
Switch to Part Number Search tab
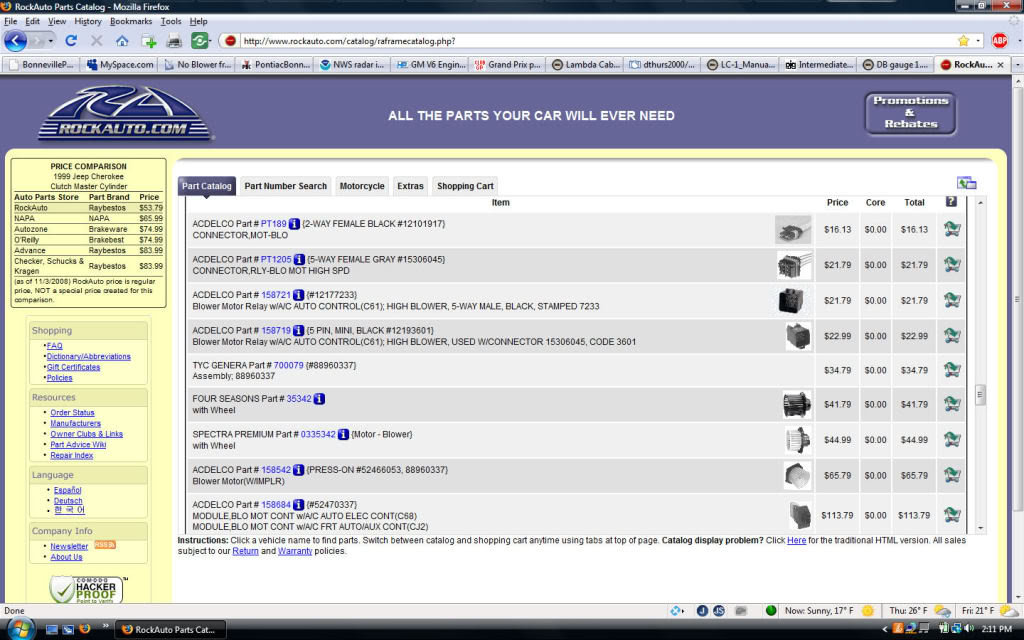pyautogui.click(x=285, y=186)
